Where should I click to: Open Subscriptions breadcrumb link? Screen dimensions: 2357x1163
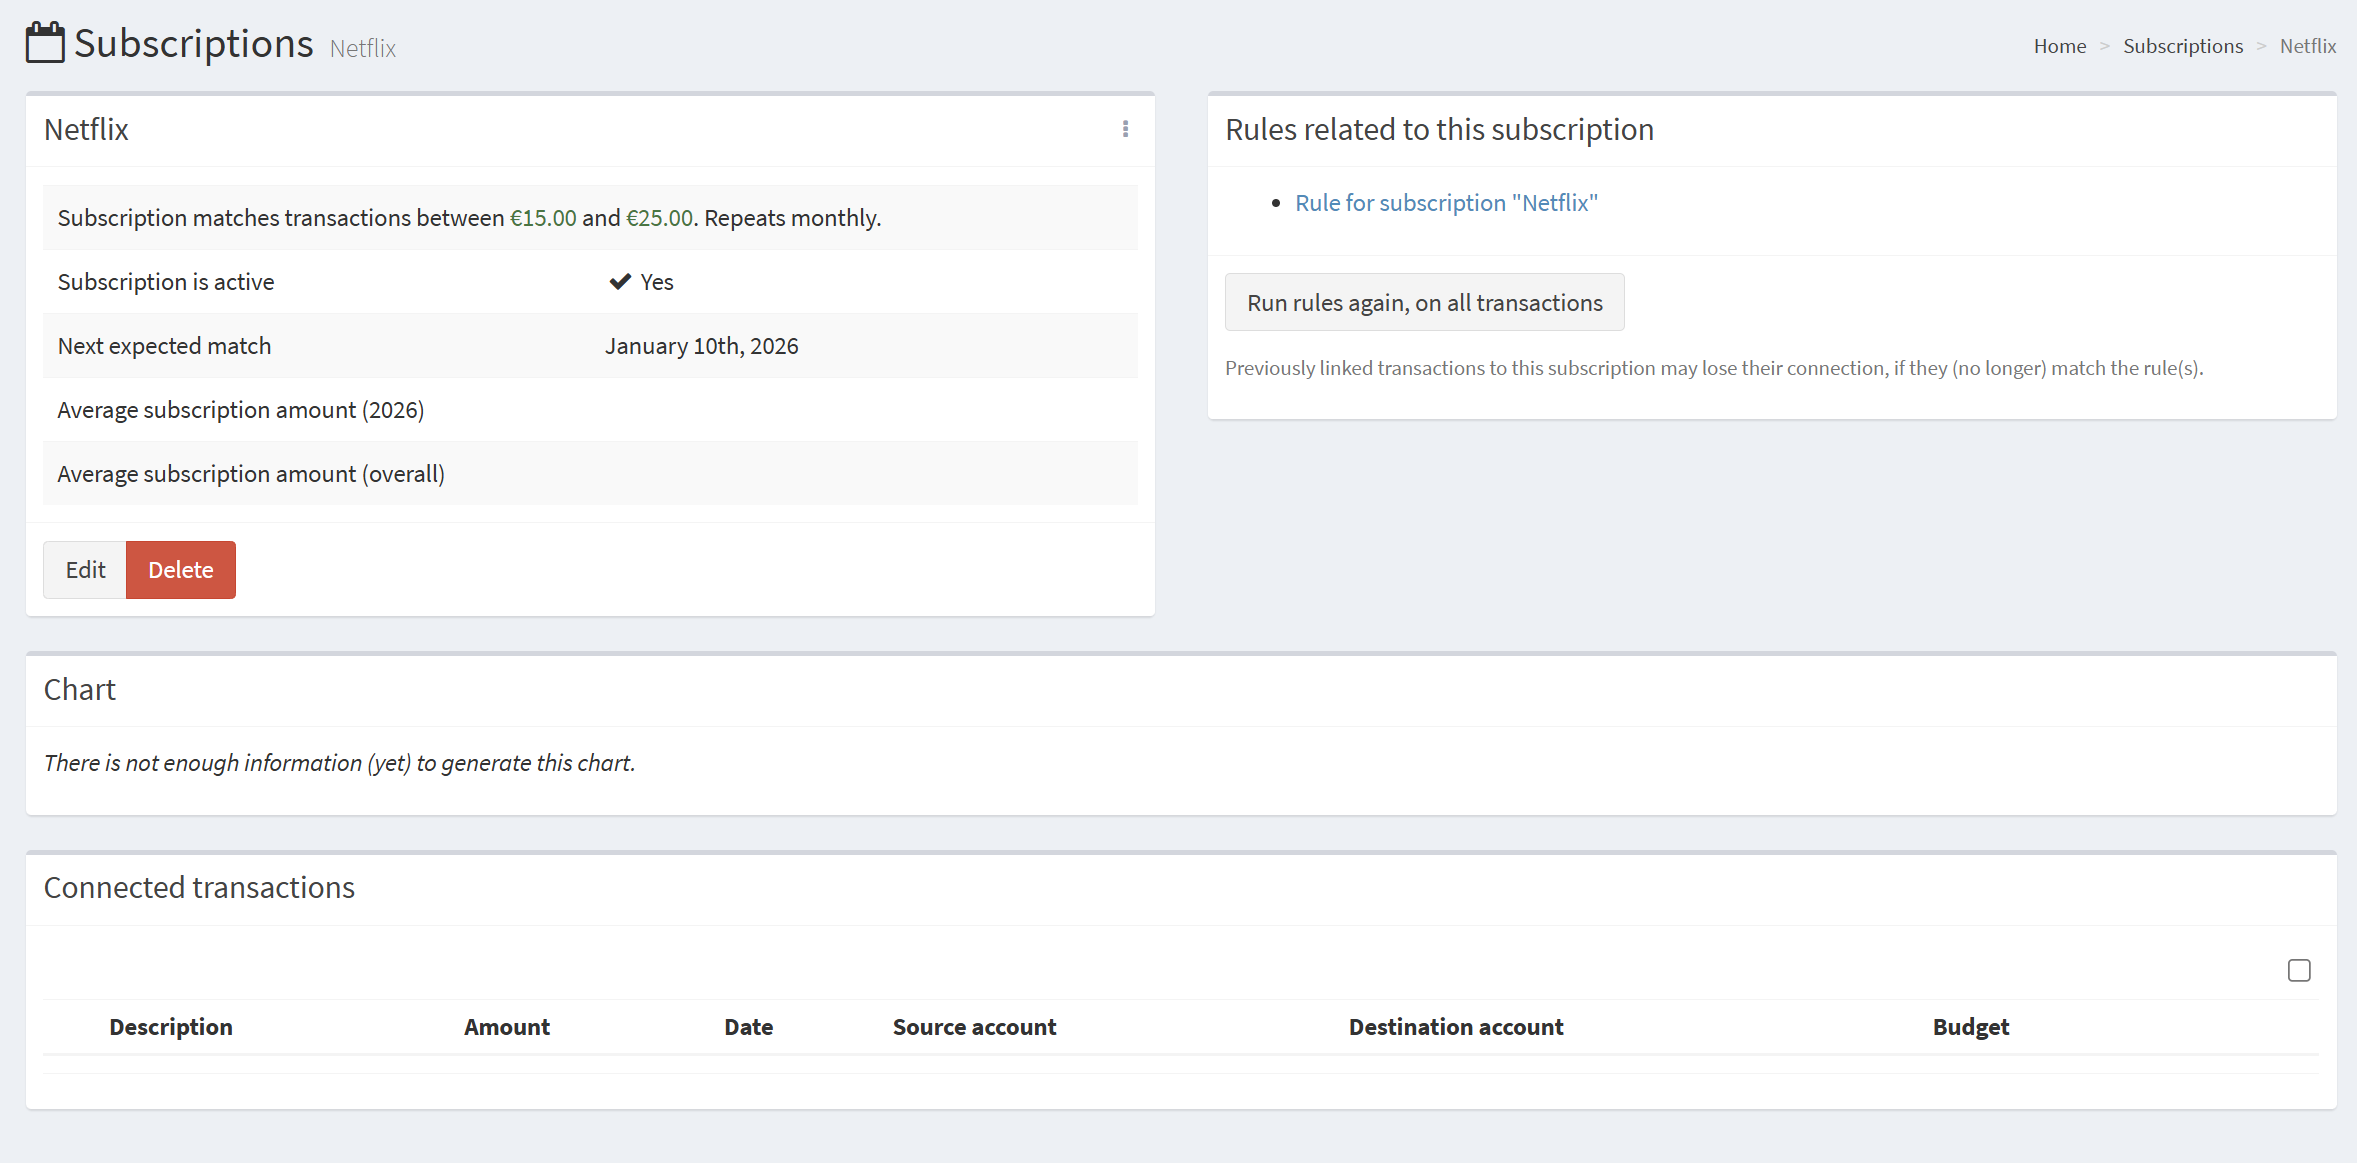coord(2183,46)
